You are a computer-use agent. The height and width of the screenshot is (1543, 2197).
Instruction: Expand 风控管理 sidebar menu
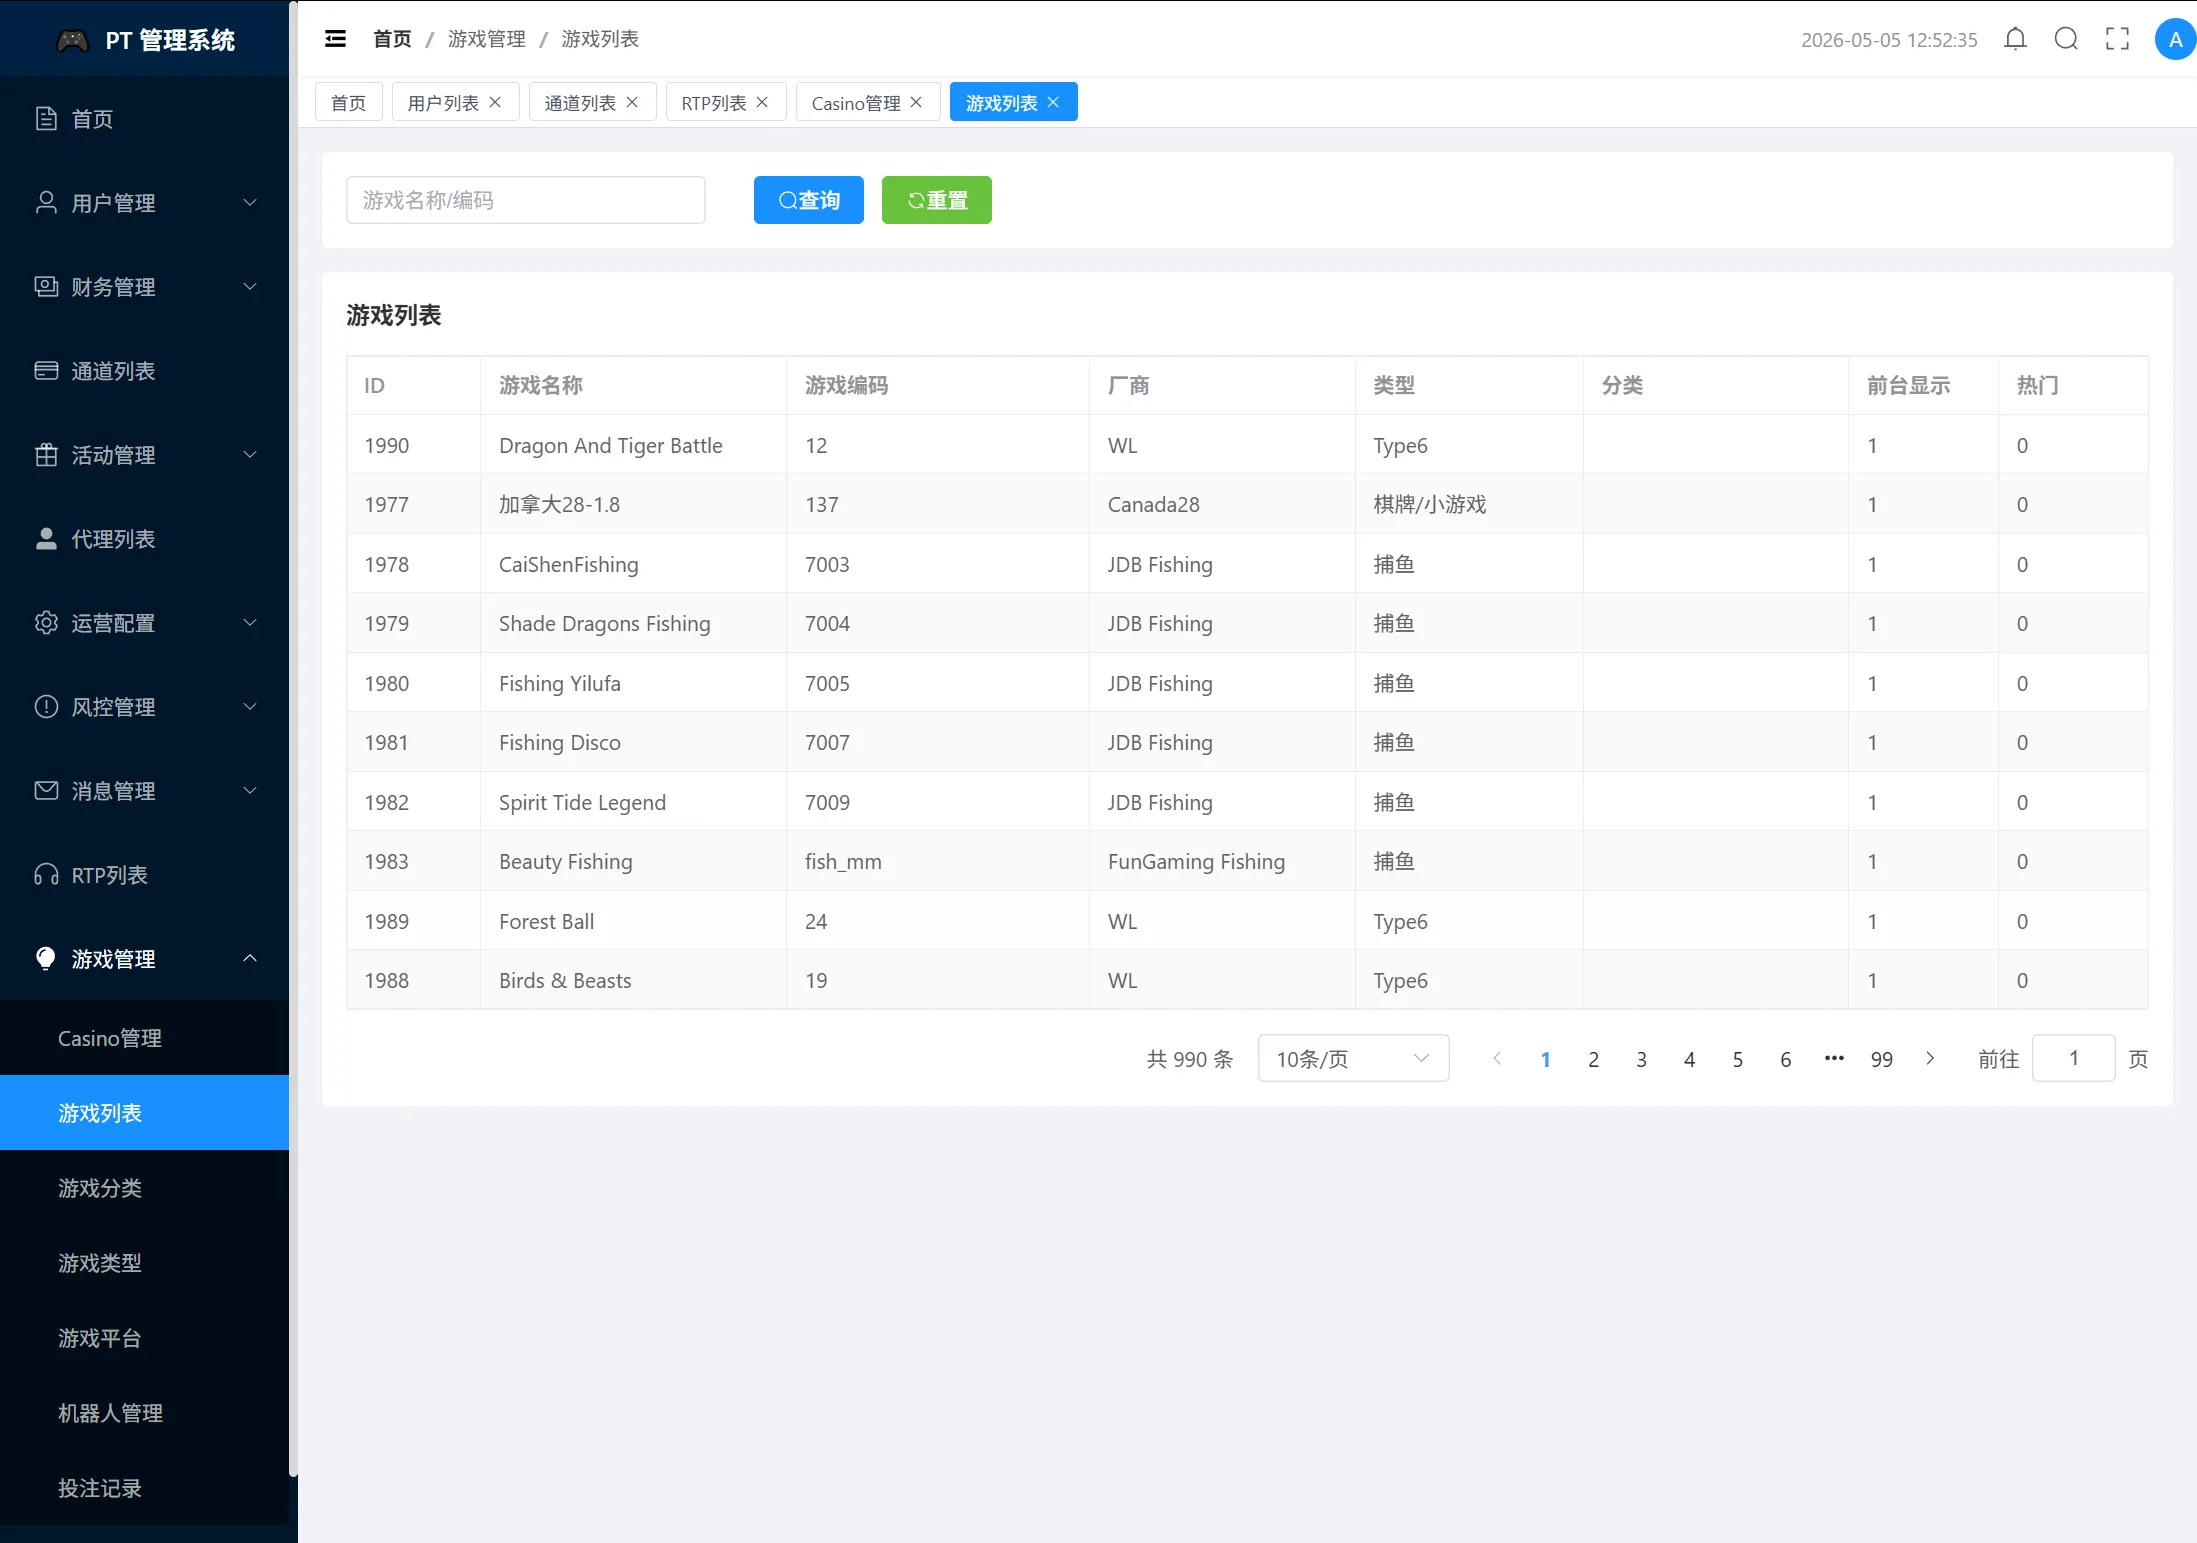tap(144, 707)
